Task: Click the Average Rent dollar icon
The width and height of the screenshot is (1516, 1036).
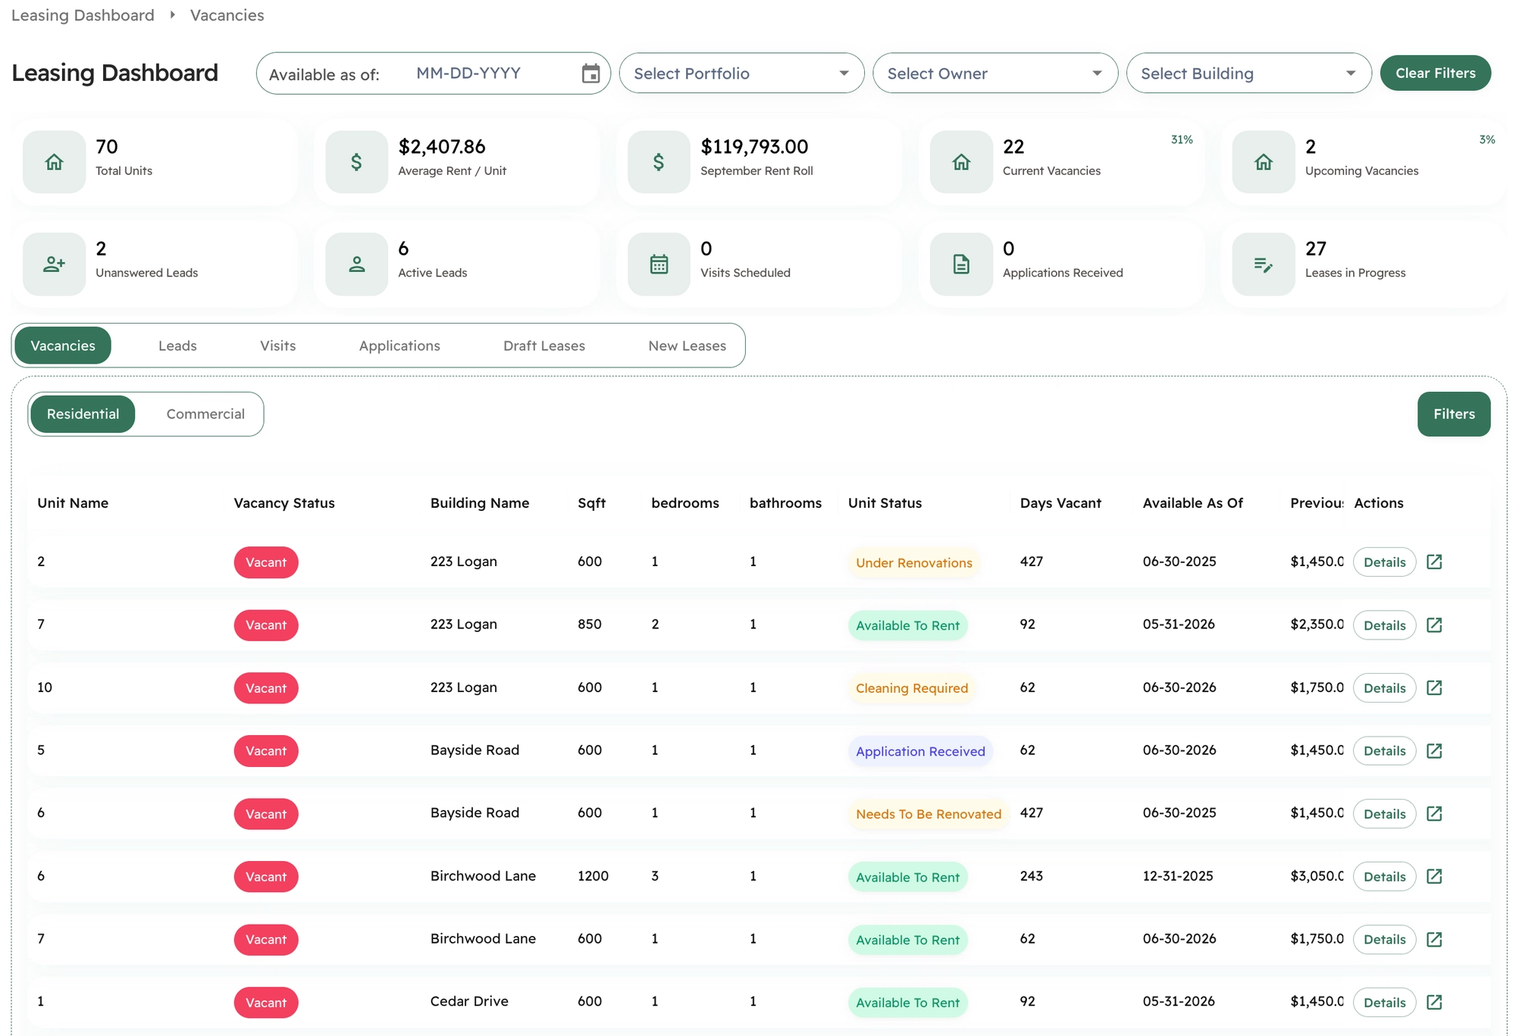Action: 356,161
